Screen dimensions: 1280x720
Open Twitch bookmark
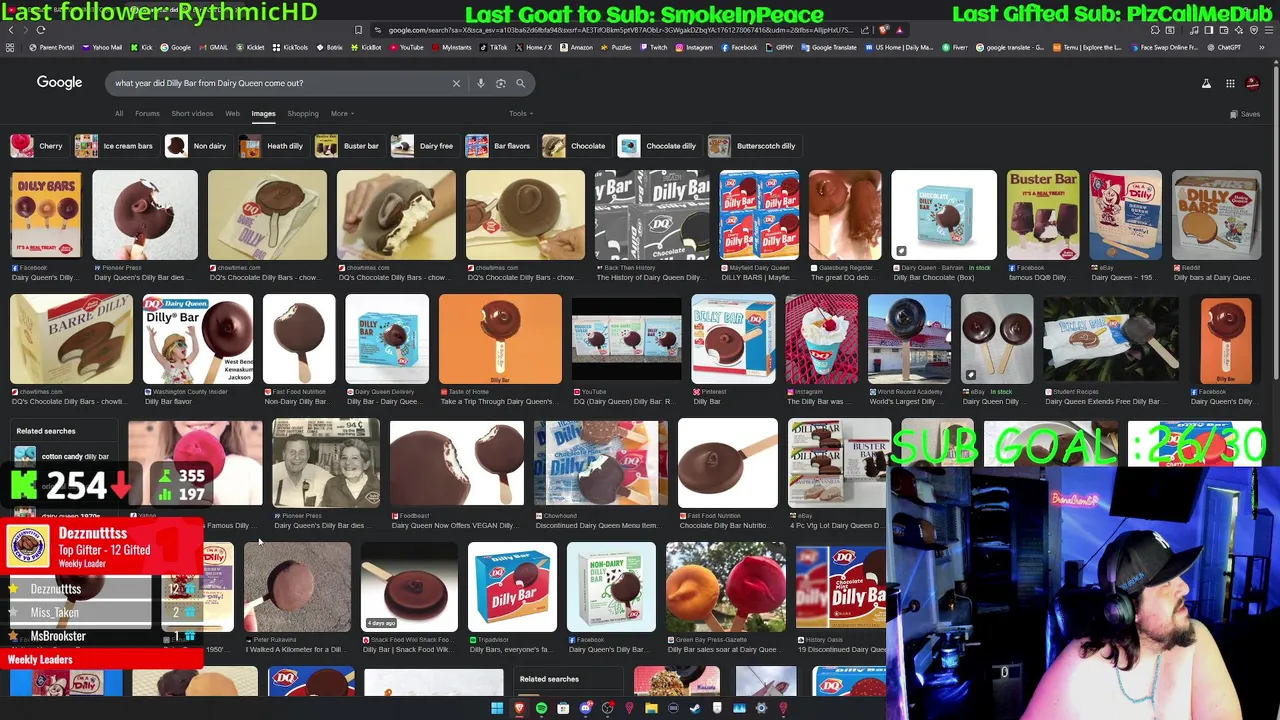[x=652, y=47]
